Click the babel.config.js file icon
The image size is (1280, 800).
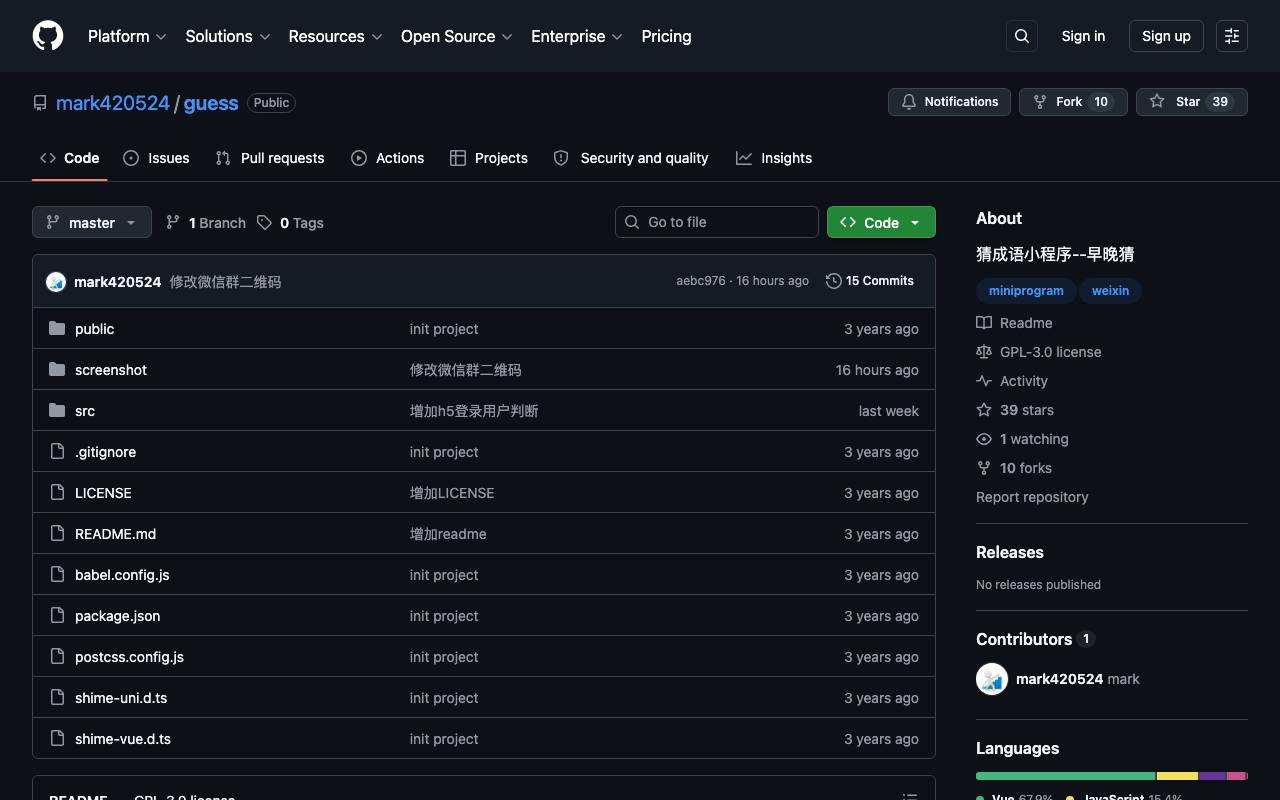[x=57, y=575]
